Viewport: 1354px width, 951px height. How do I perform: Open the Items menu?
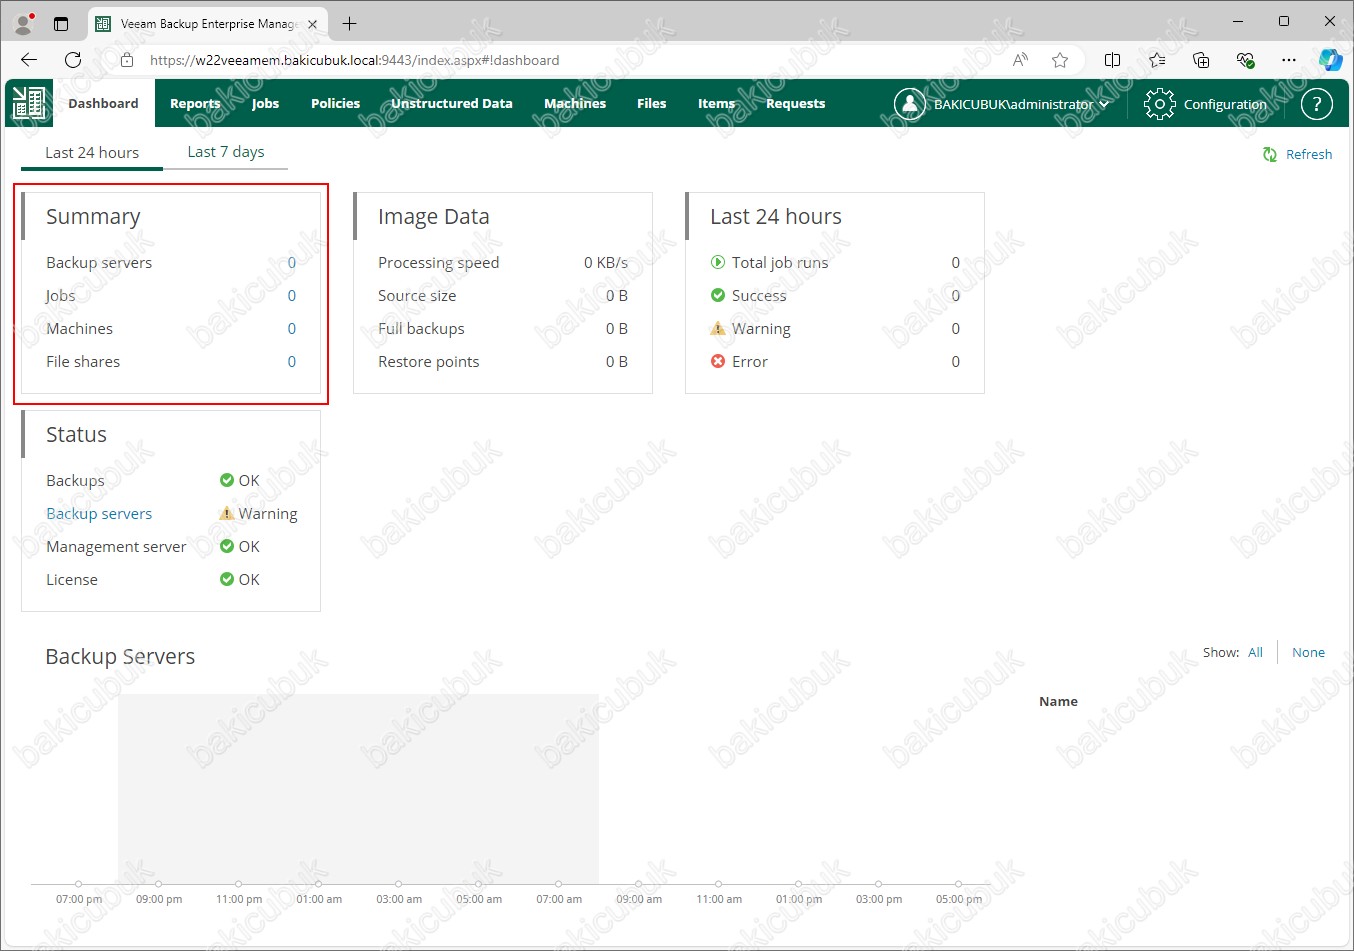(716, 103)
